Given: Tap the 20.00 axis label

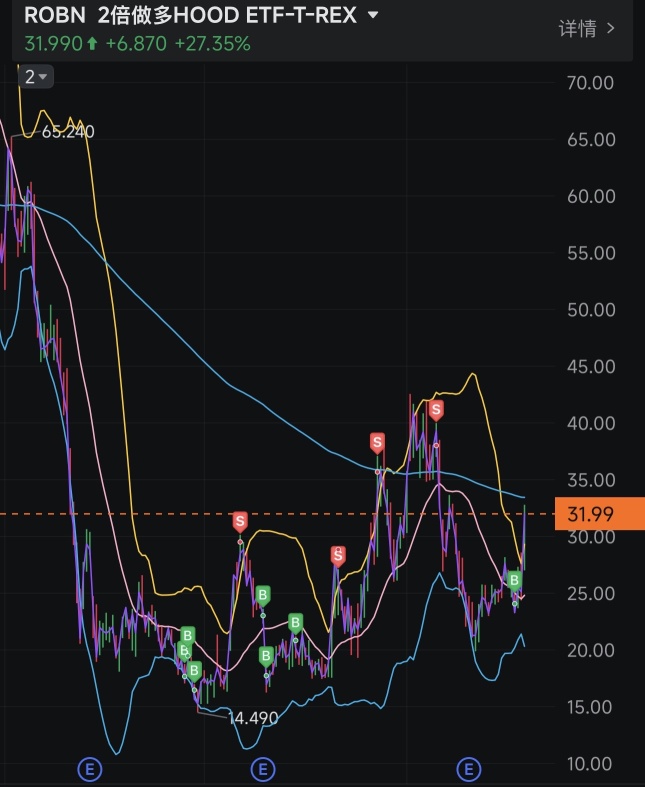Looking at the screenshot, I should tap(591, 650).
